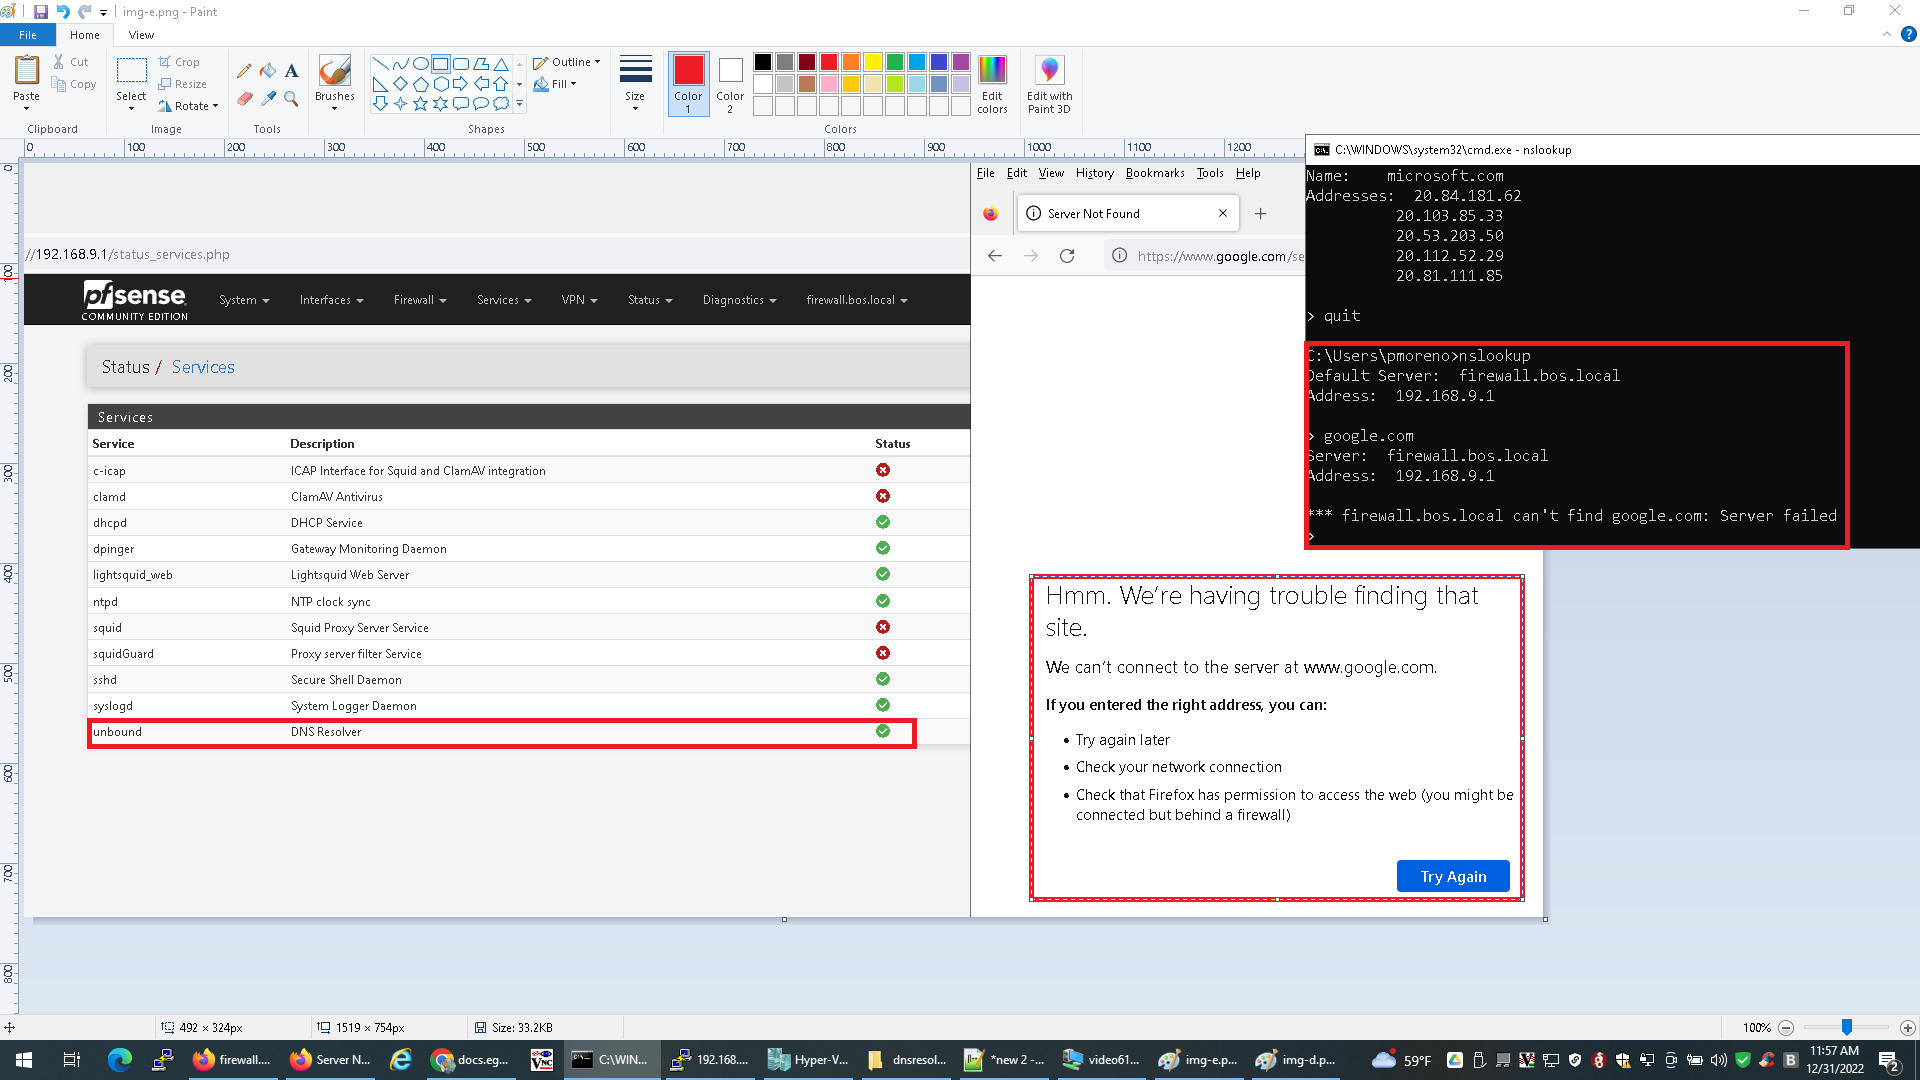Select the Color picker eyedropper tool
The width and height of the screenshot is (1920, 1080).
point(268,98)
